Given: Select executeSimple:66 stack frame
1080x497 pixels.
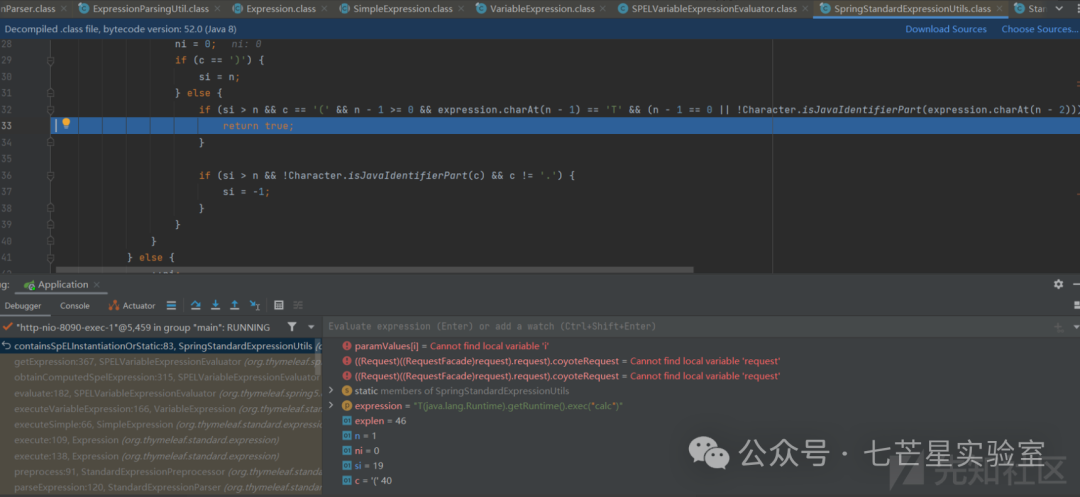Looking at the screenshot, I should coord(160,425).
